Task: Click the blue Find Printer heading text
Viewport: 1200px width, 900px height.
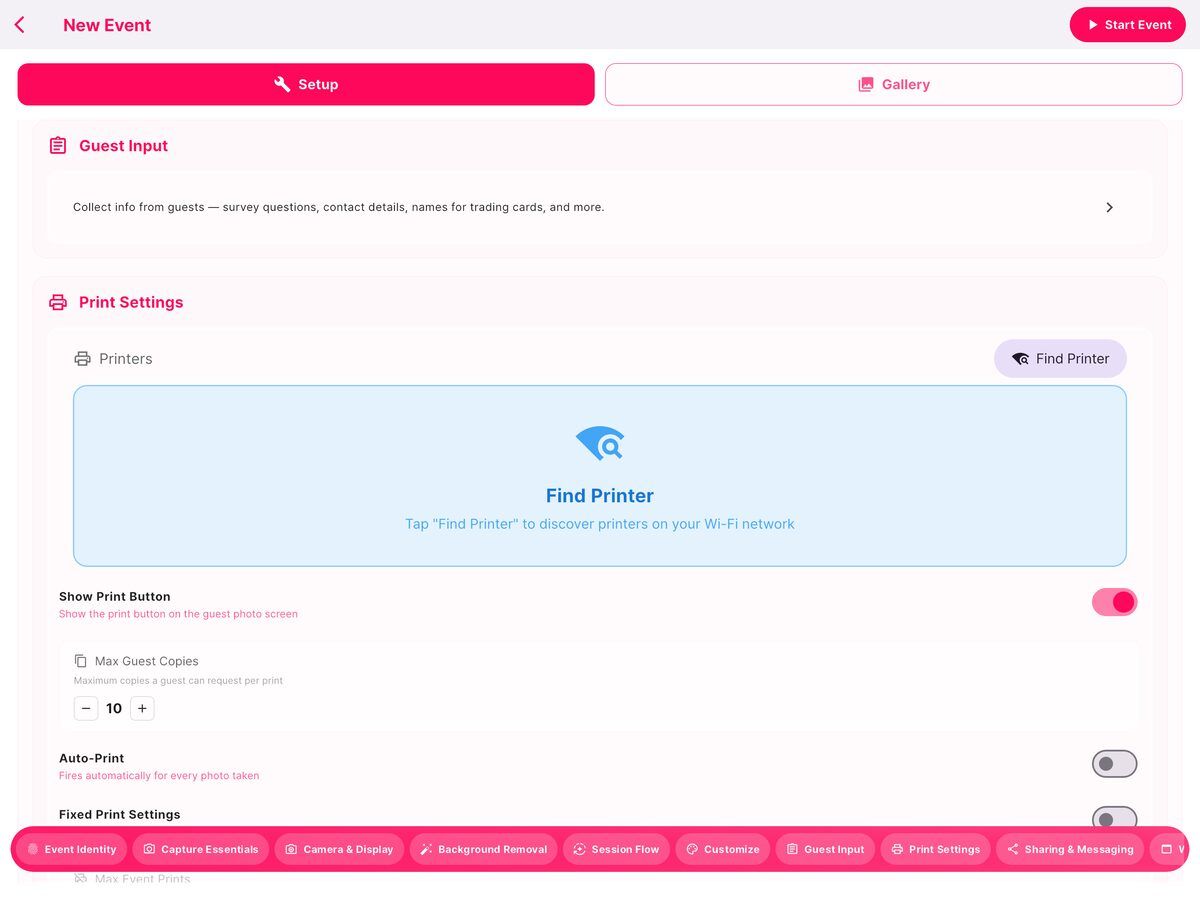Action: 600,496
